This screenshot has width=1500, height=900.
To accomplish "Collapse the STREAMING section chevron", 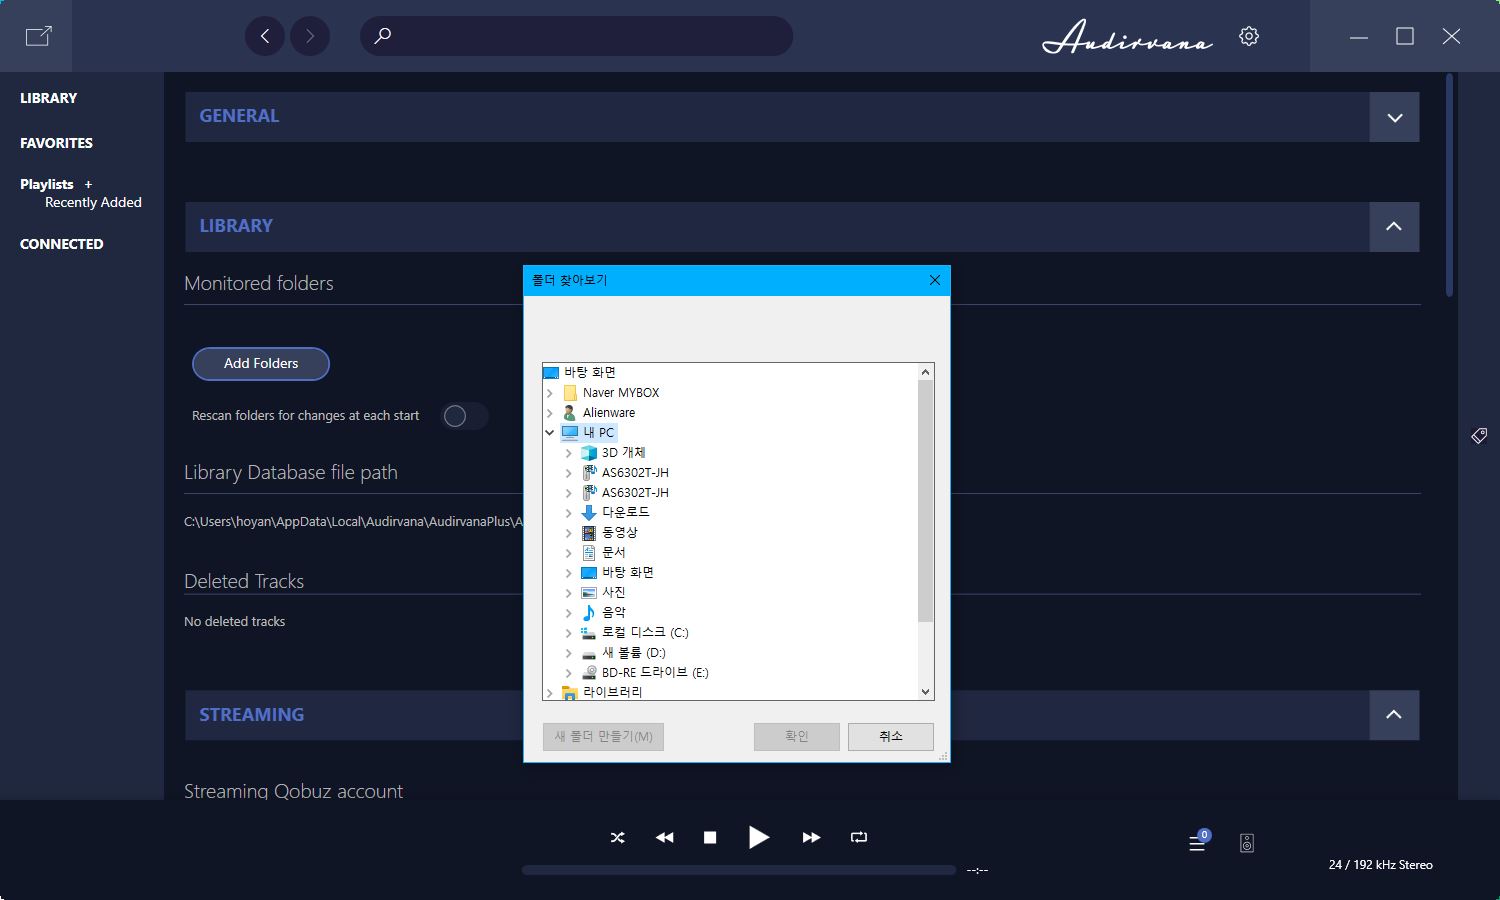I will [x=1394, y=715].
